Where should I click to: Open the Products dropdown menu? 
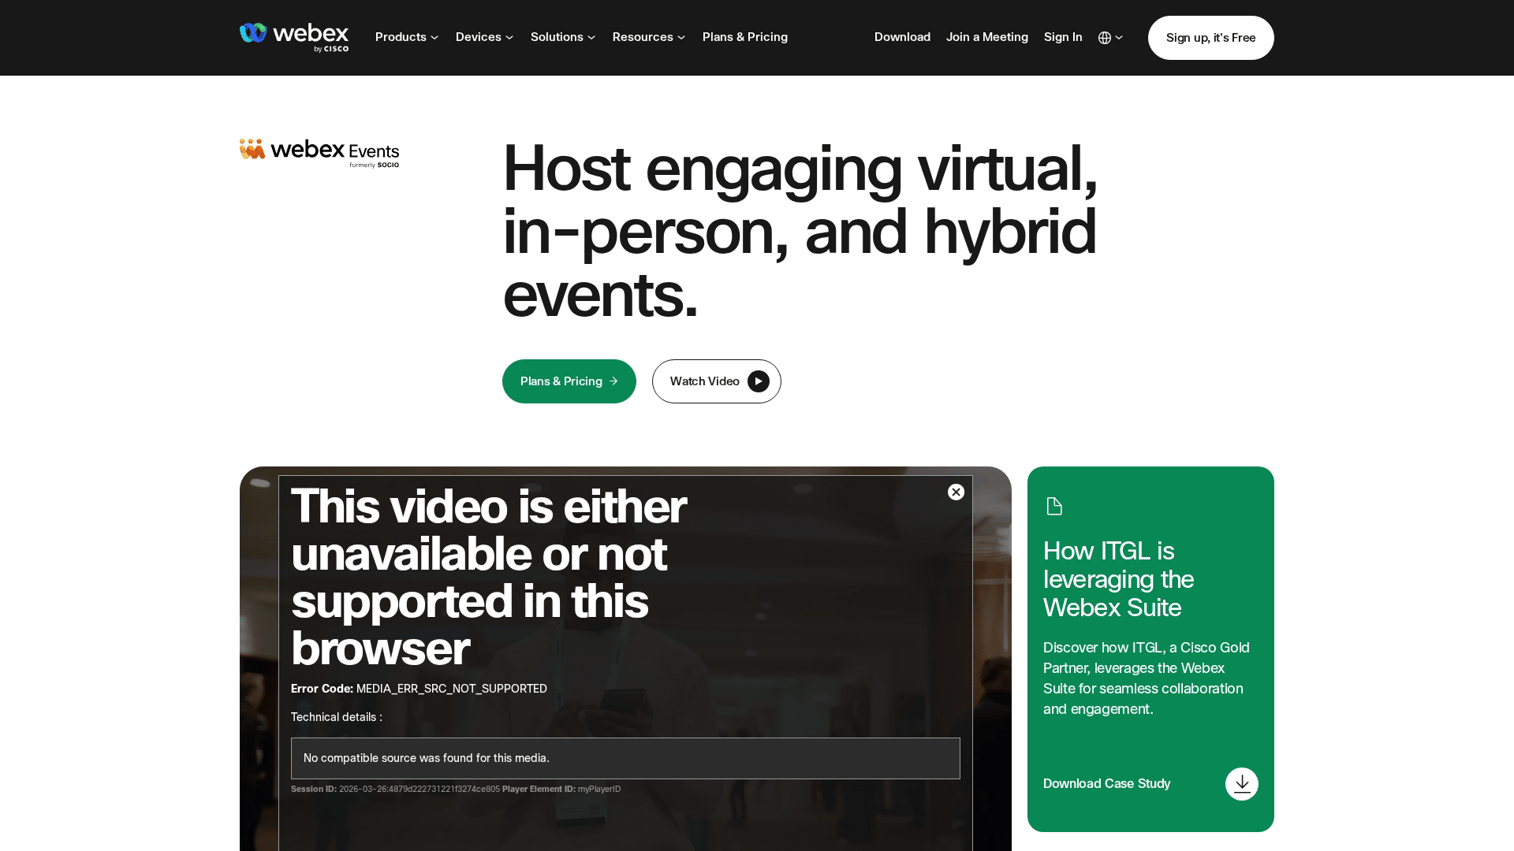pyautogui.click(x=407, y=37)
